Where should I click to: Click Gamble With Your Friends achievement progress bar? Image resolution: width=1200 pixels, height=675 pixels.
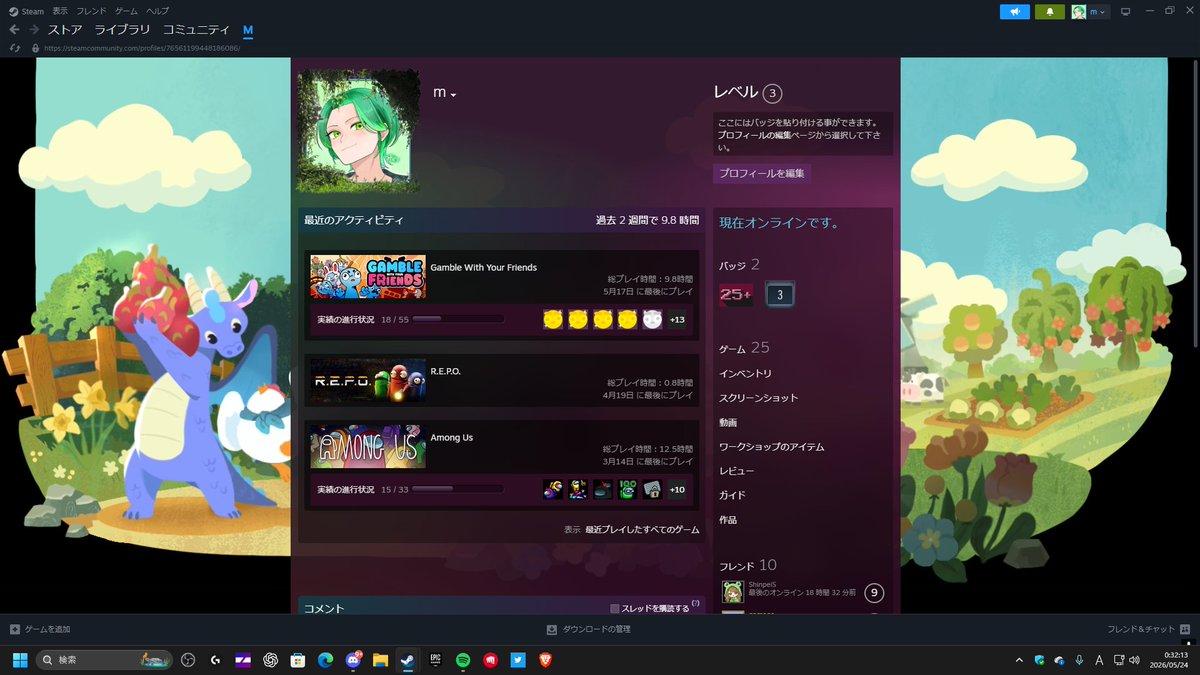pos(457,319)
